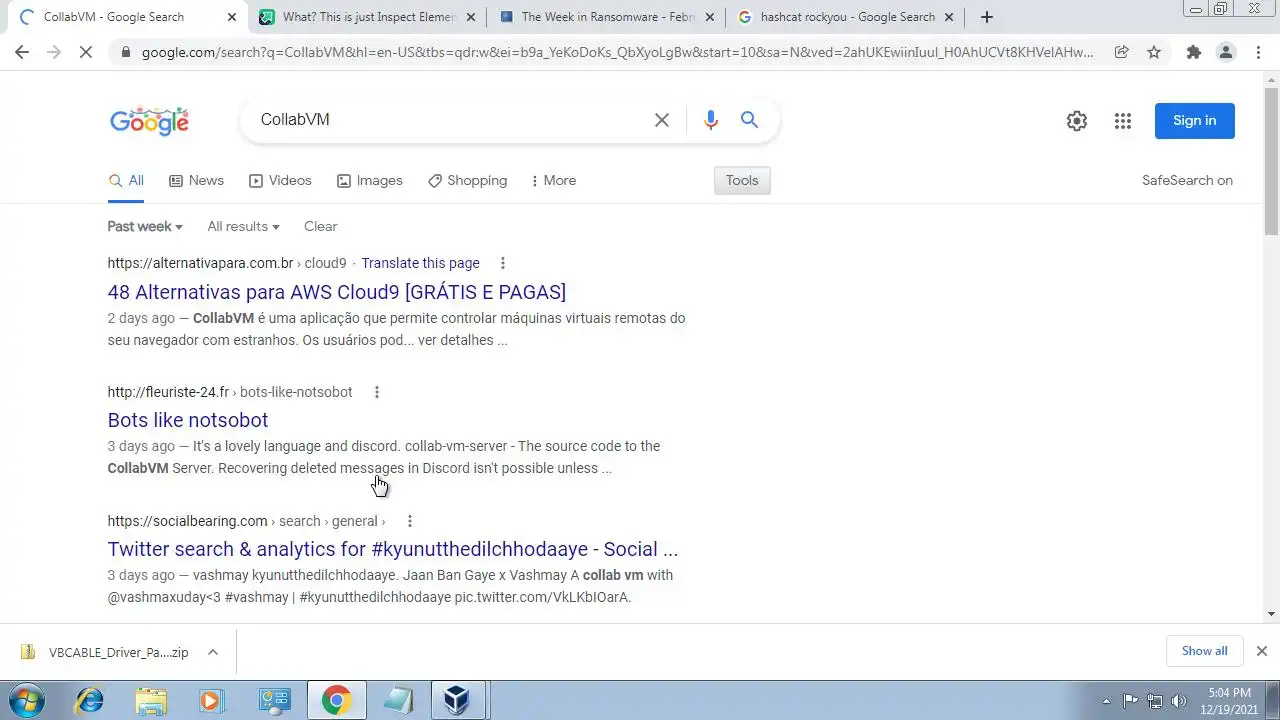Open the Windows Start menu
The width and height of the screenshot is (1280, 720).
(x=27, y=700)
